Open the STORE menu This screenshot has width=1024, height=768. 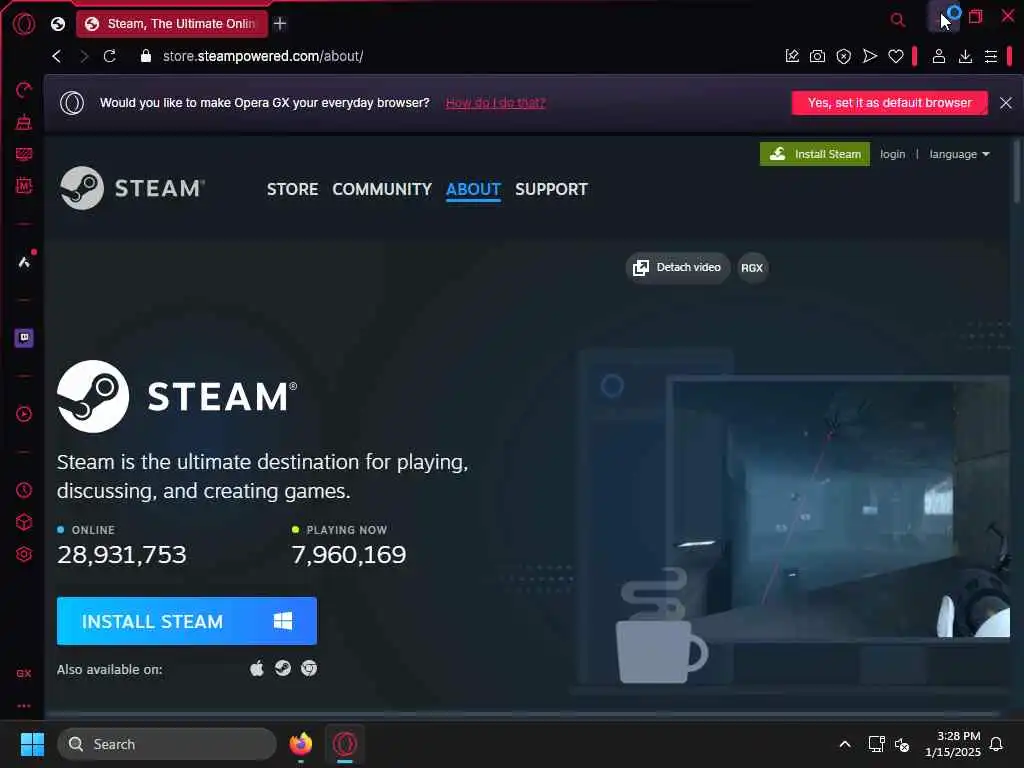point(292,189)
